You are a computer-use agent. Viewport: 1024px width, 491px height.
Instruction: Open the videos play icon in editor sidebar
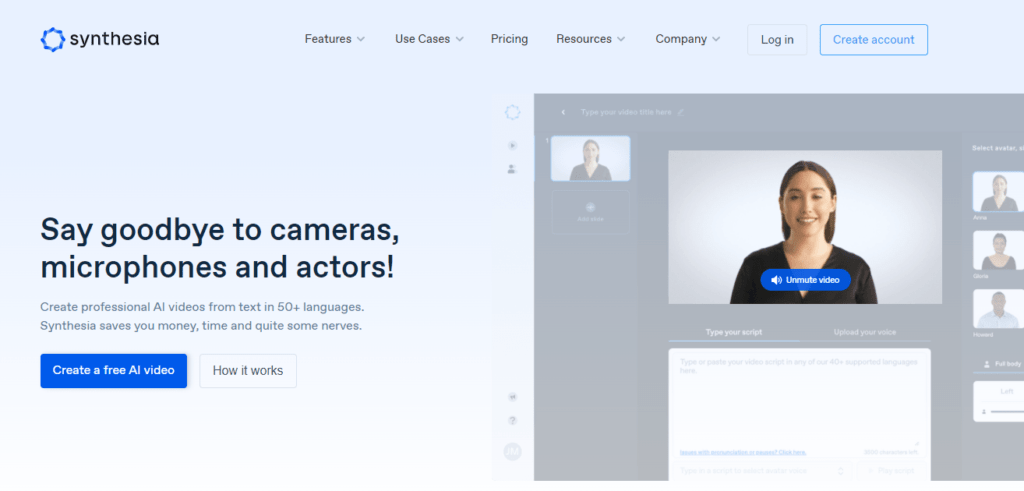click(x=513, y=146)
